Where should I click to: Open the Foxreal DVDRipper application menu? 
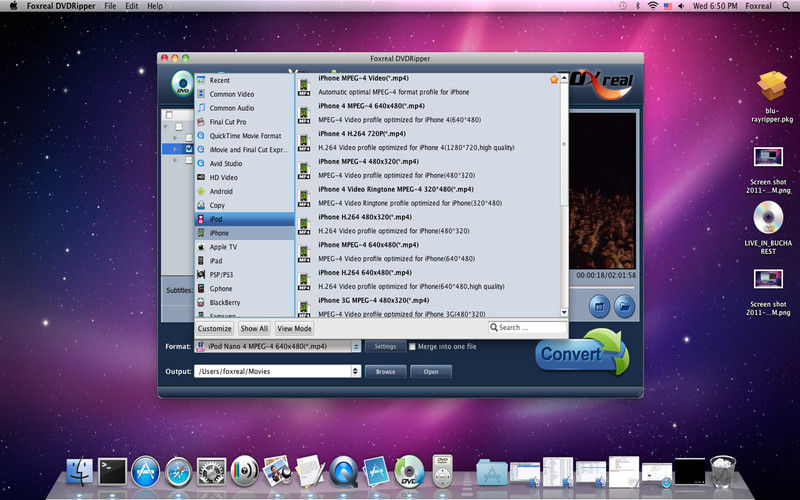(x=61, y=6)
